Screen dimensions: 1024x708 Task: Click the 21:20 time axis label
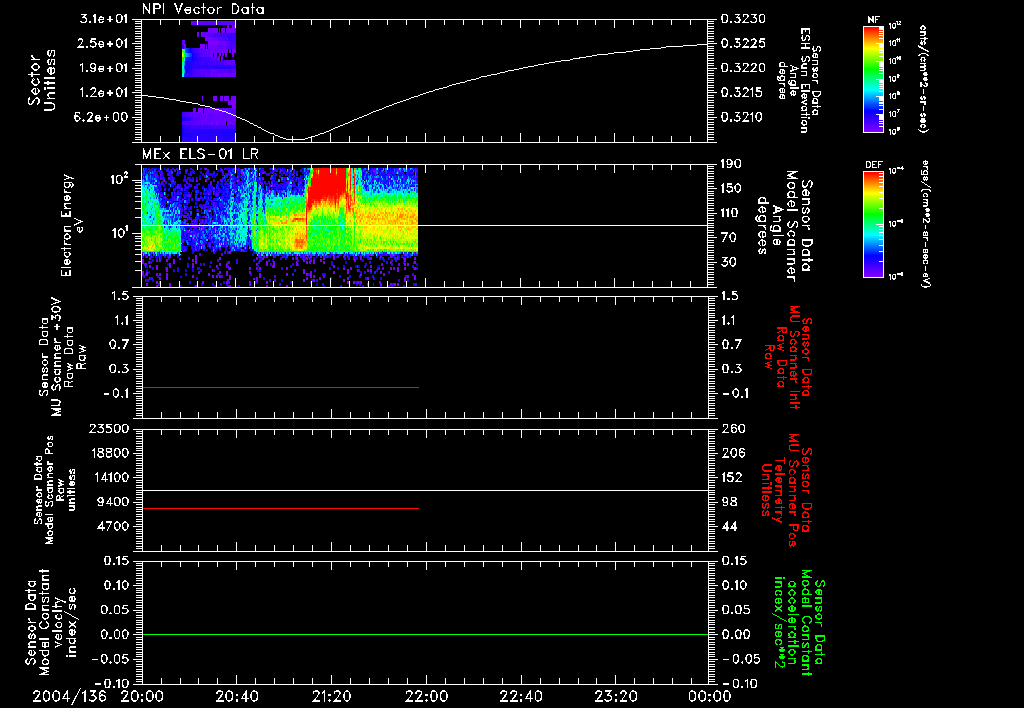(331, 696)
